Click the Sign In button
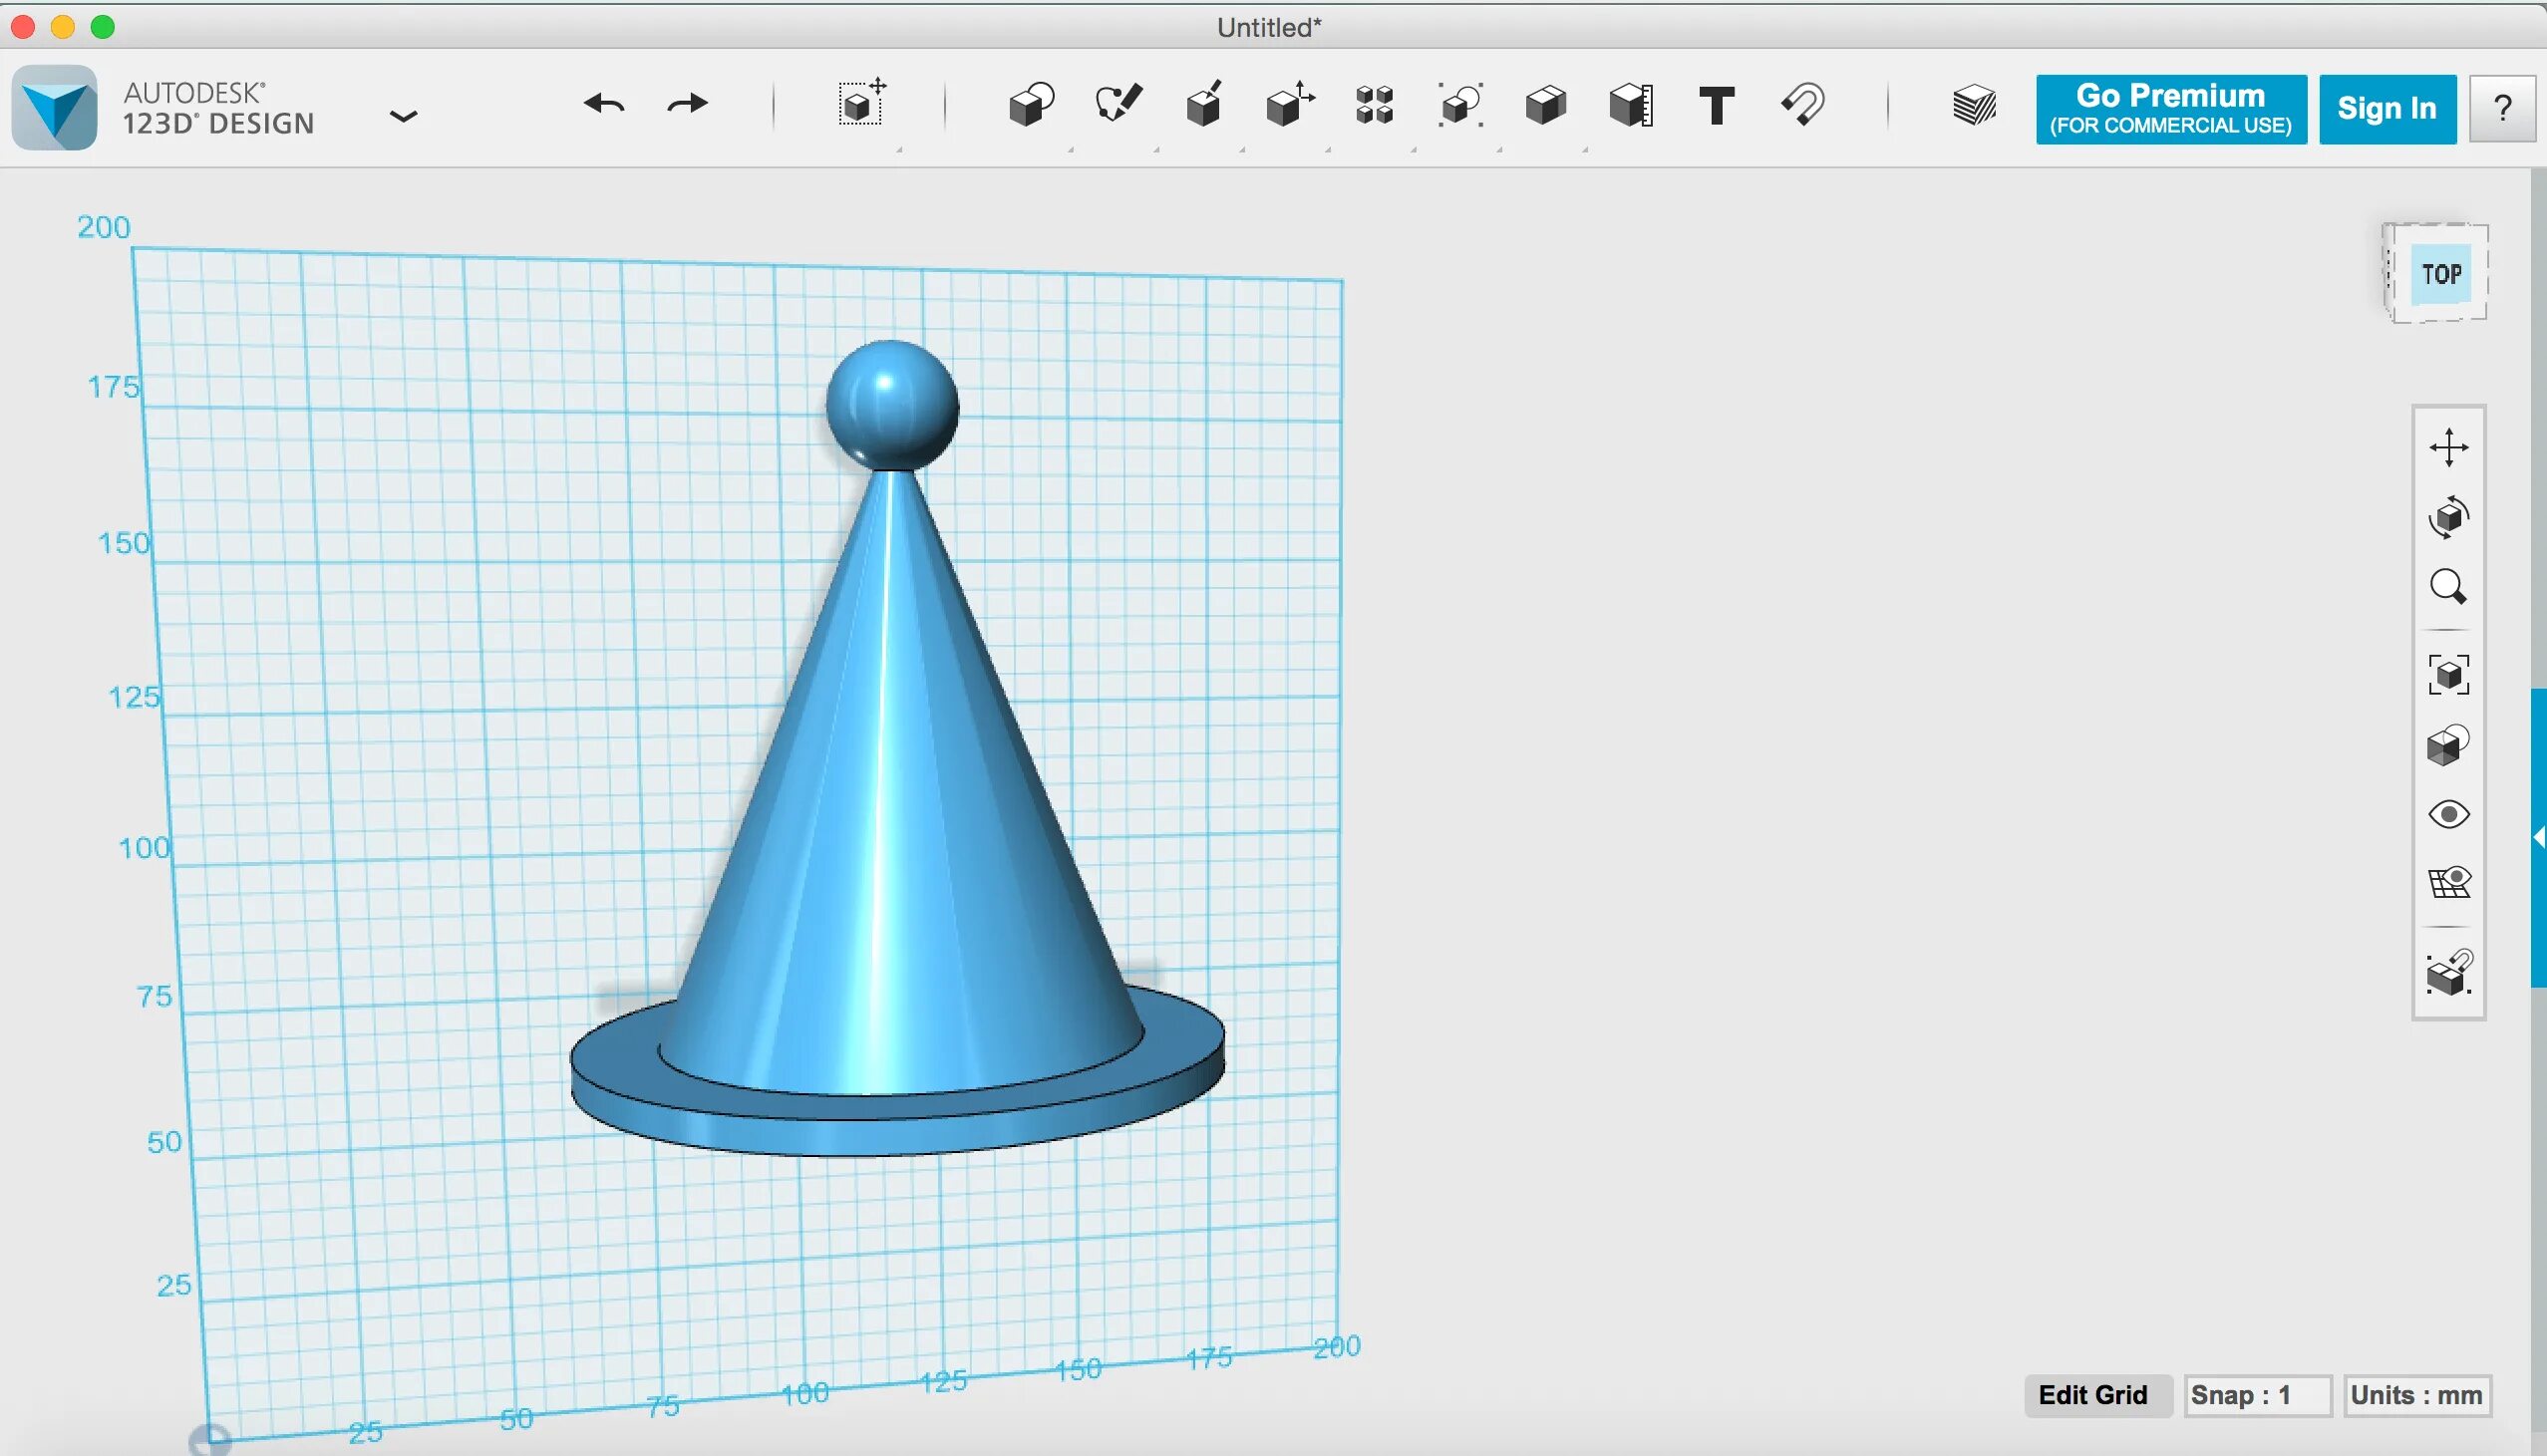The height and width of the screenshot is (1456, 2547). click(2386, 109)
